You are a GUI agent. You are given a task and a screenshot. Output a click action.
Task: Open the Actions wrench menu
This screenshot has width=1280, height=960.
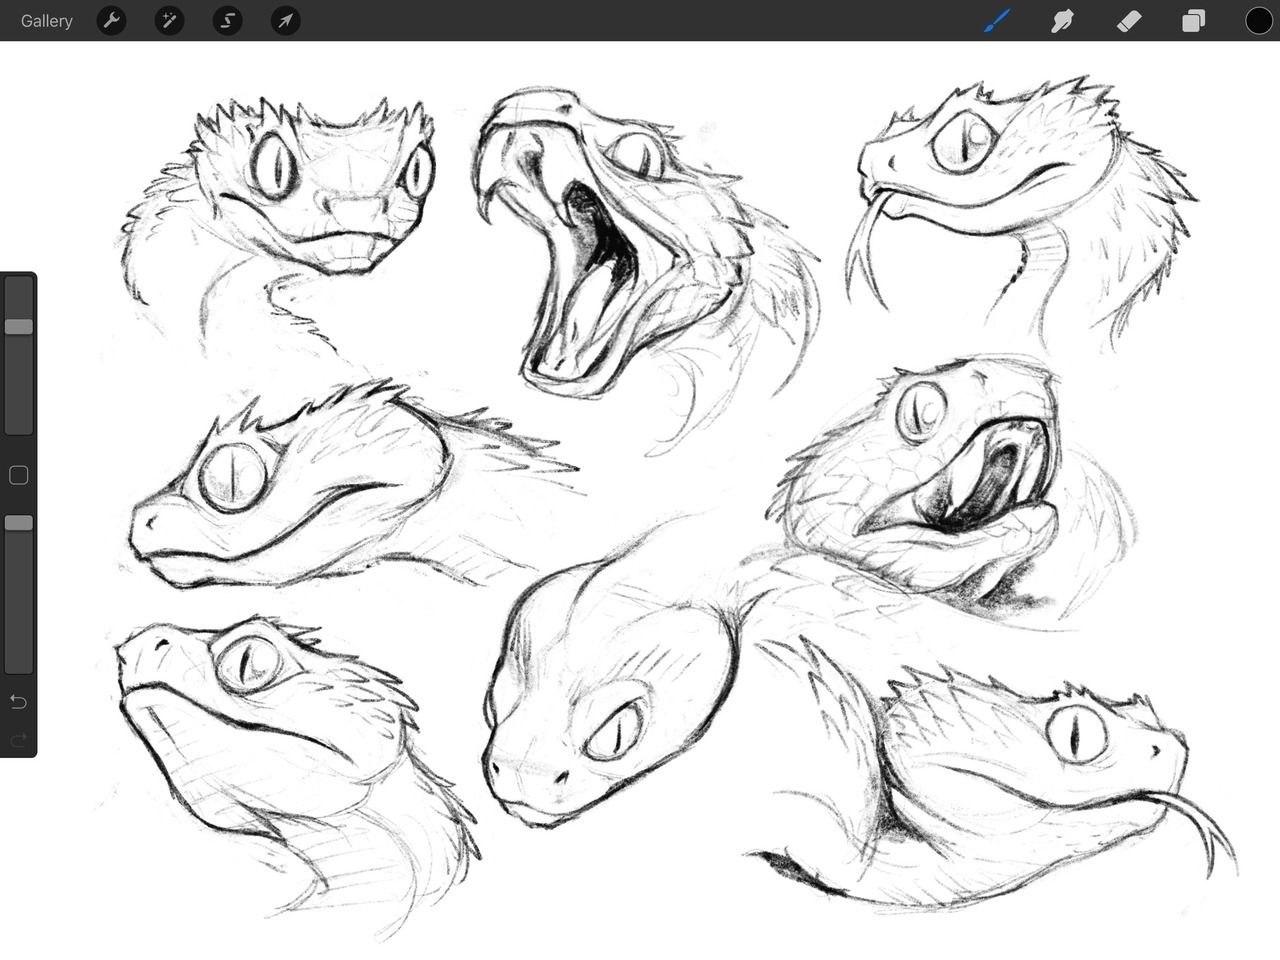pos(111,20)
